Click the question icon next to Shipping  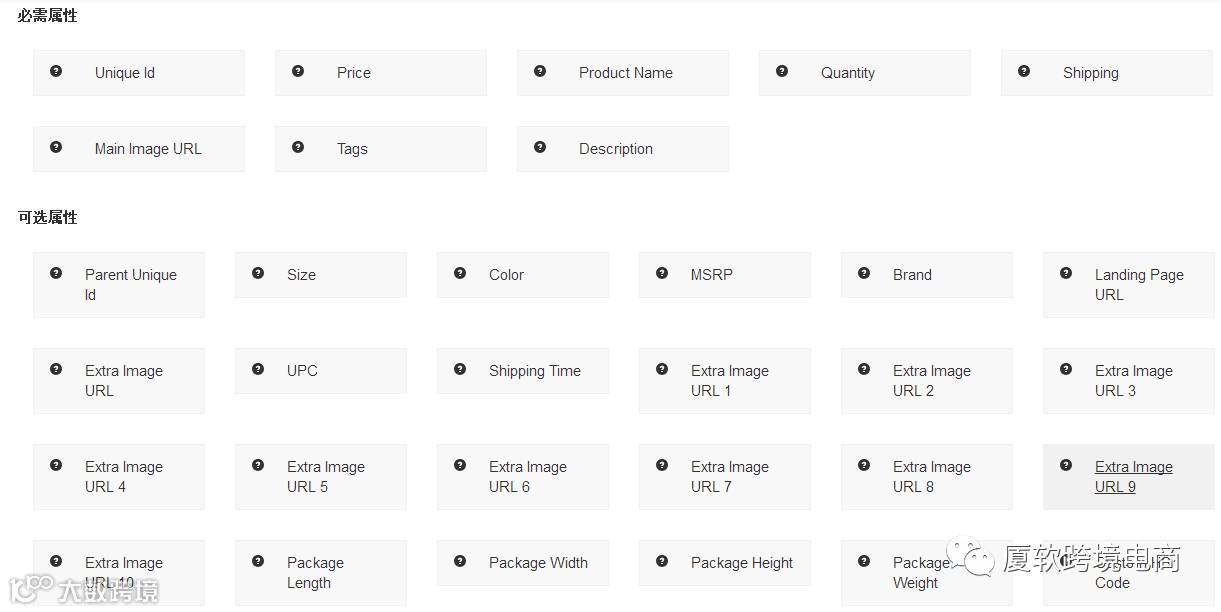point(1024,71)
